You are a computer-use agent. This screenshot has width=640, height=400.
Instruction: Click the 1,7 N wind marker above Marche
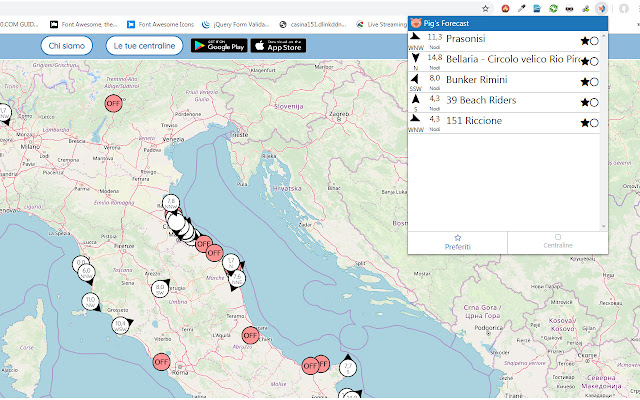231,263
